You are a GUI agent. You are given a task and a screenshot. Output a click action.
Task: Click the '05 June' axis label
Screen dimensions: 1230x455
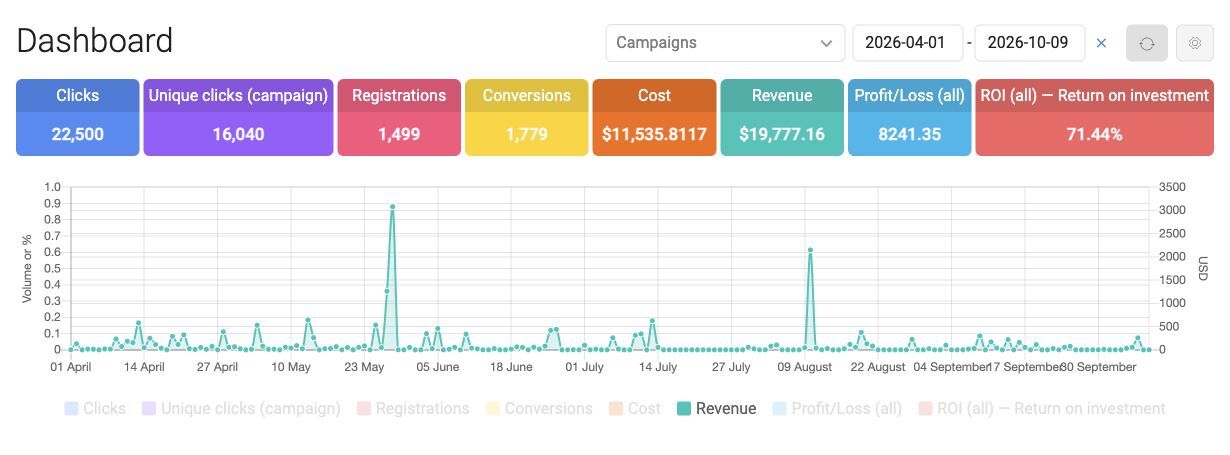point(438,367)
